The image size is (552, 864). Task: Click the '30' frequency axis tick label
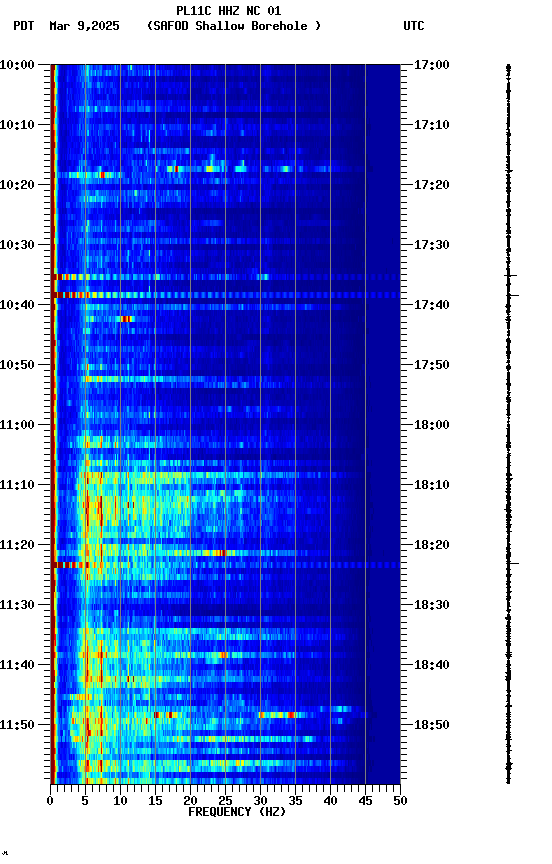pos(261,801)
